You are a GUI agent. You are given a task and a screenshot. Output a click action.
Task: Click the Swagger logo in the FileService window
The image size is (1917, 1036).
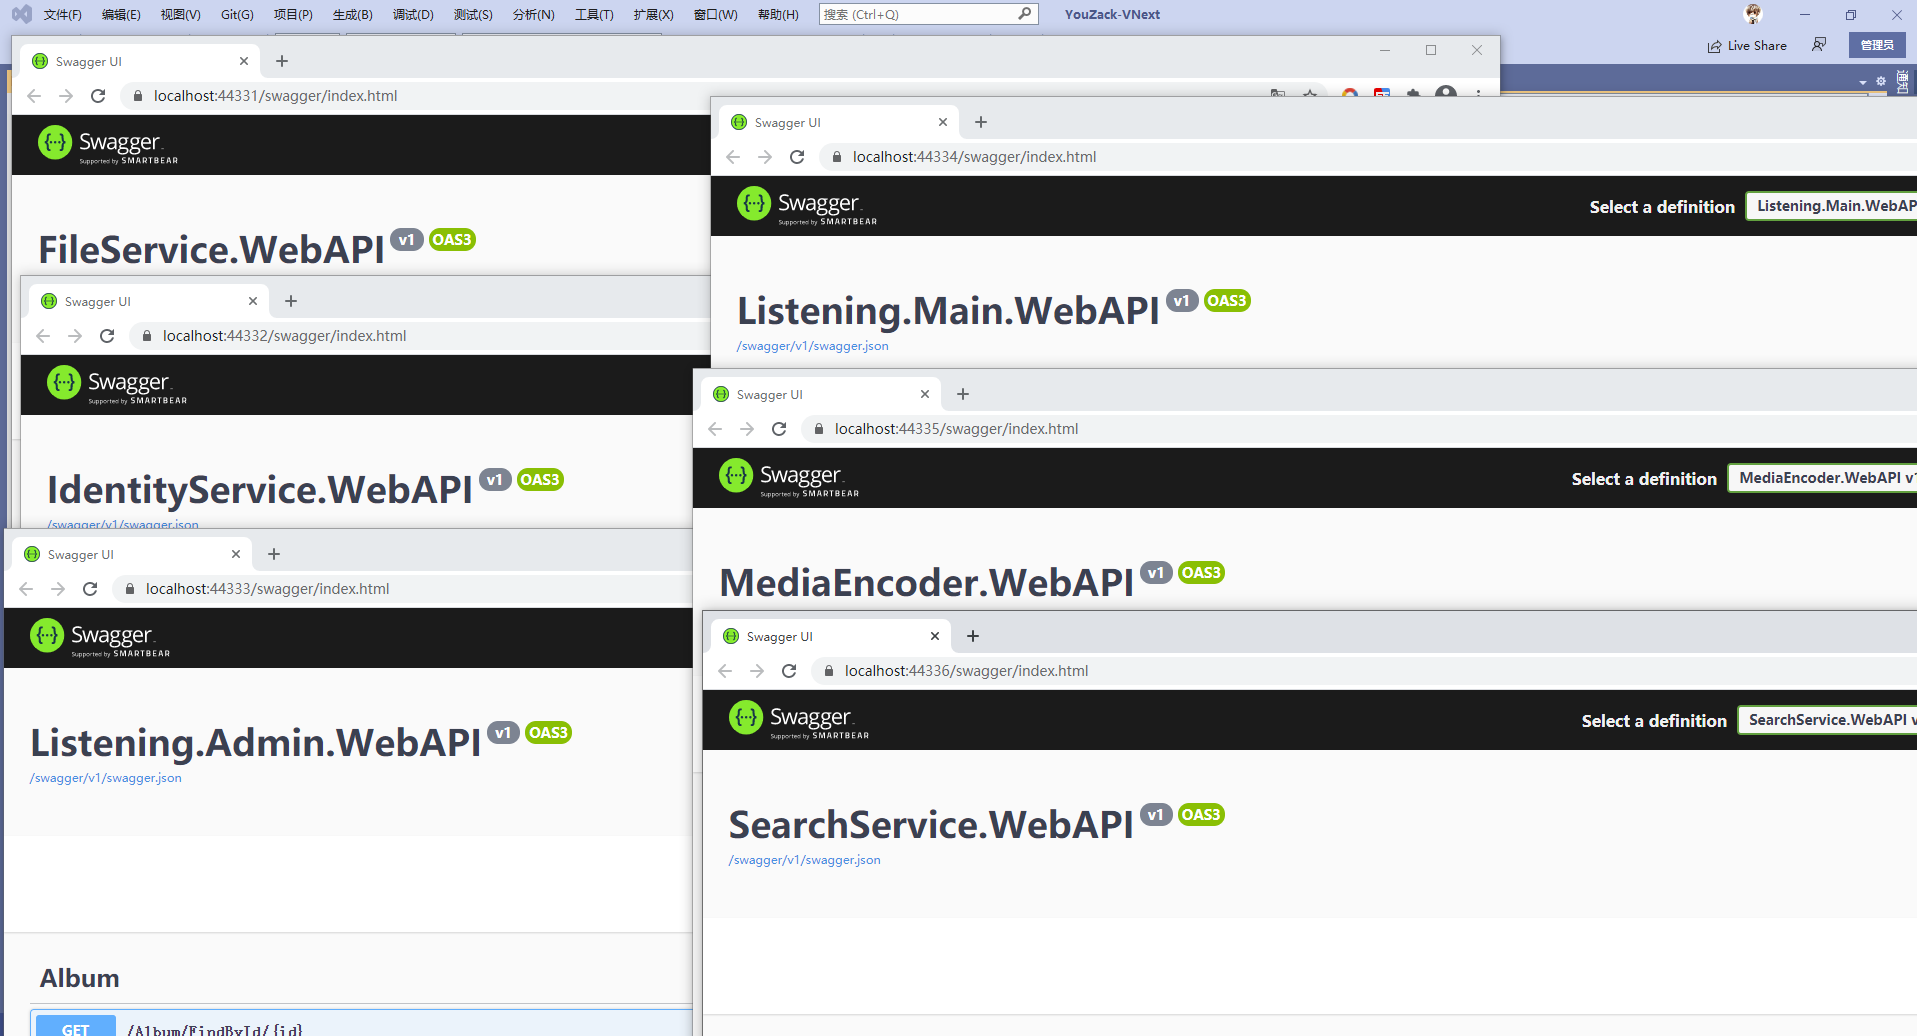pos(108,144)
